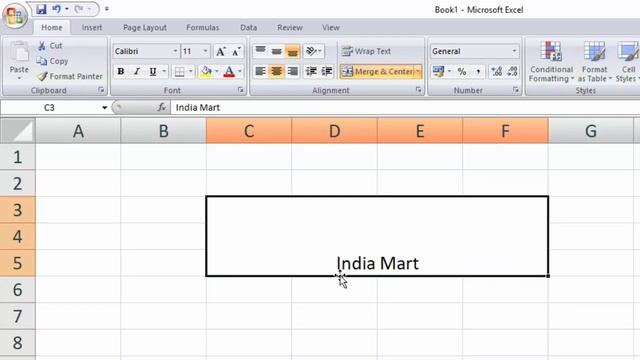Open the Clipboard dialog launcher
Viewport: 640px width, 360px height.
101,90
